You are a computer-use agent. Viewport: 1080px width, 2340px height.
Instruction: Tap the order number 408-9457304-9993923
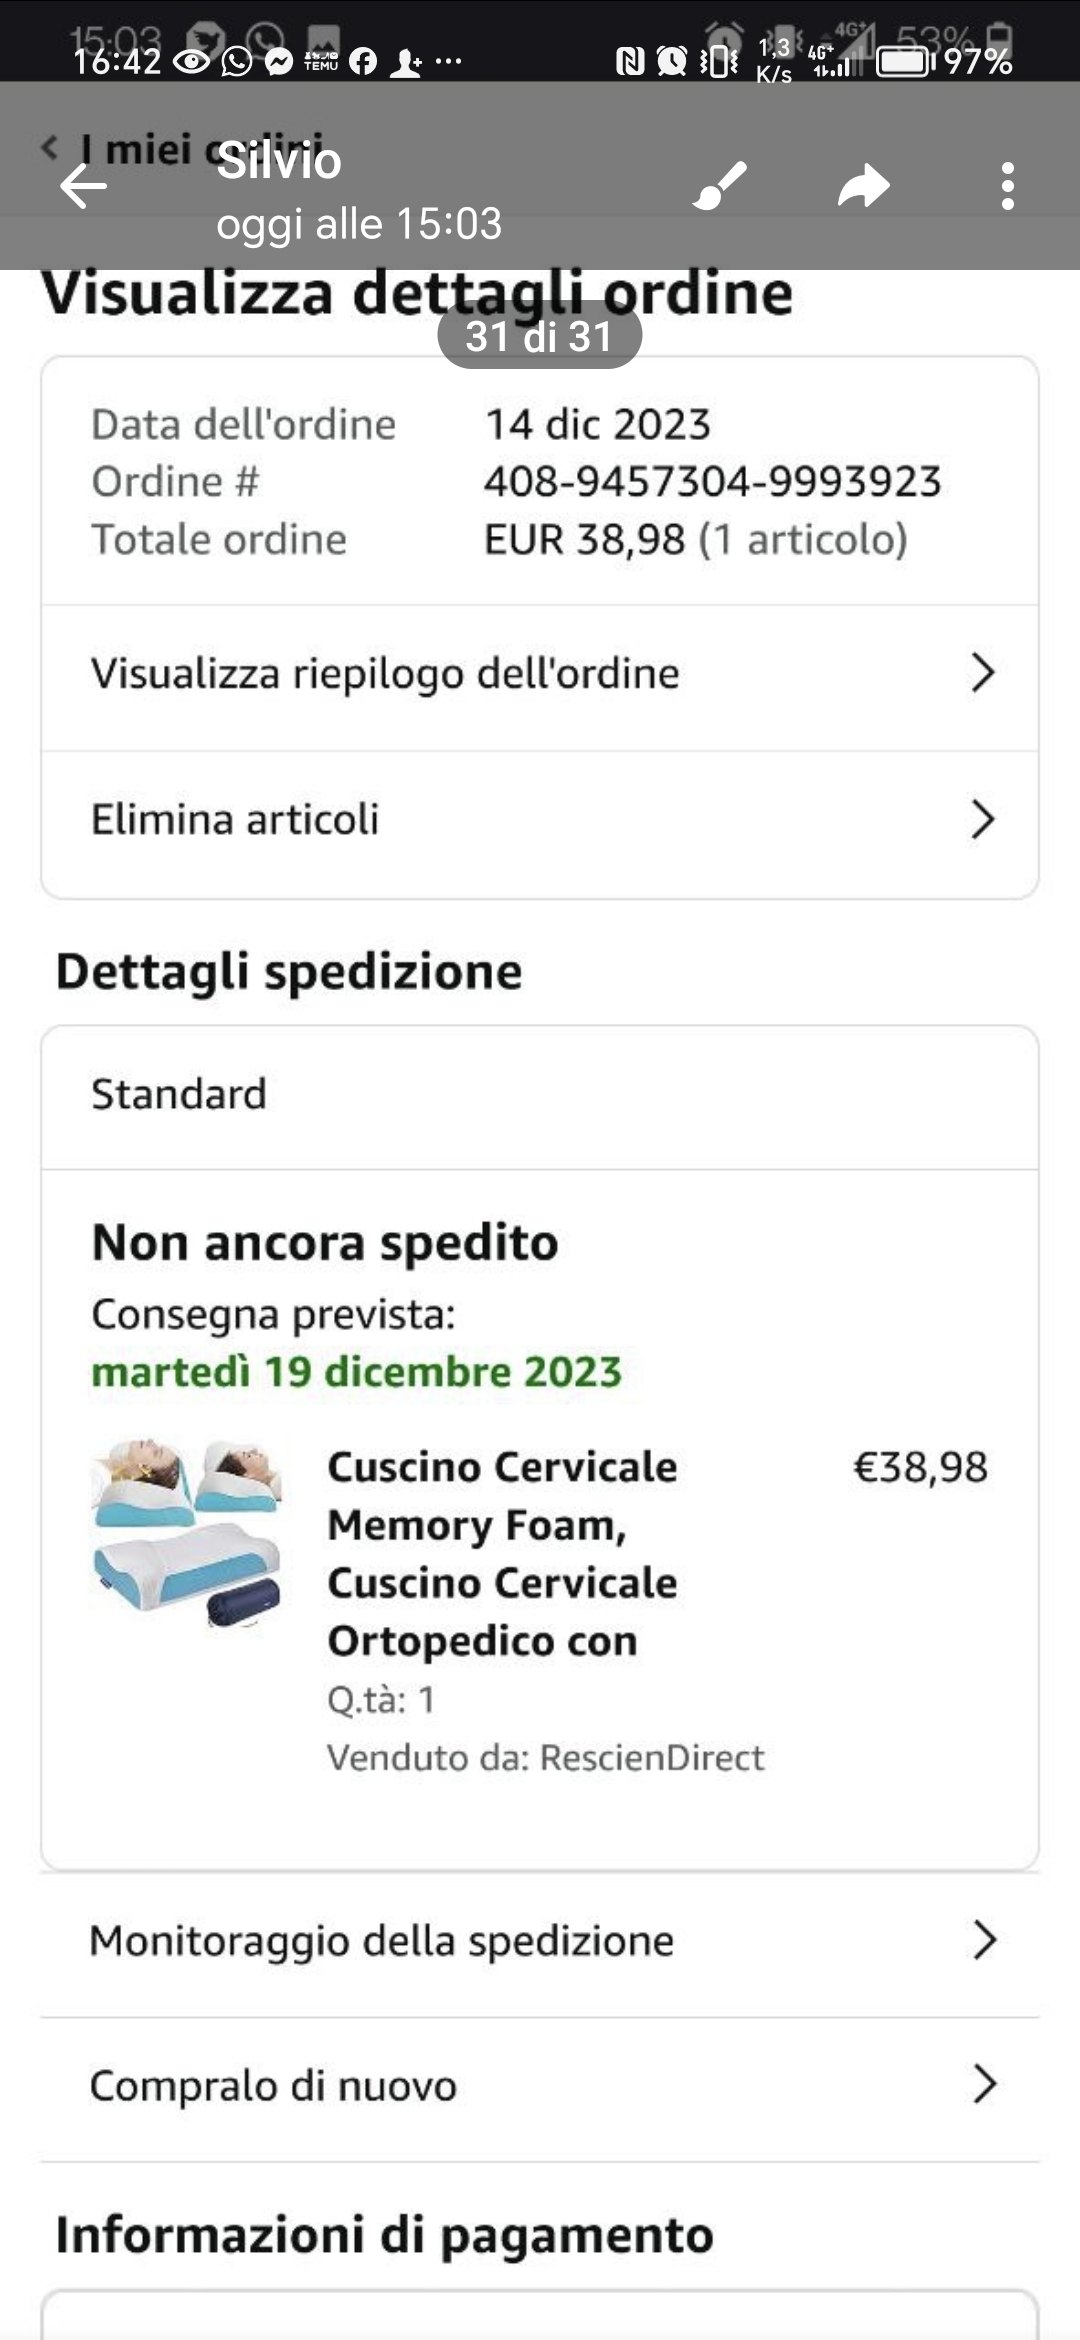(713, 482)
